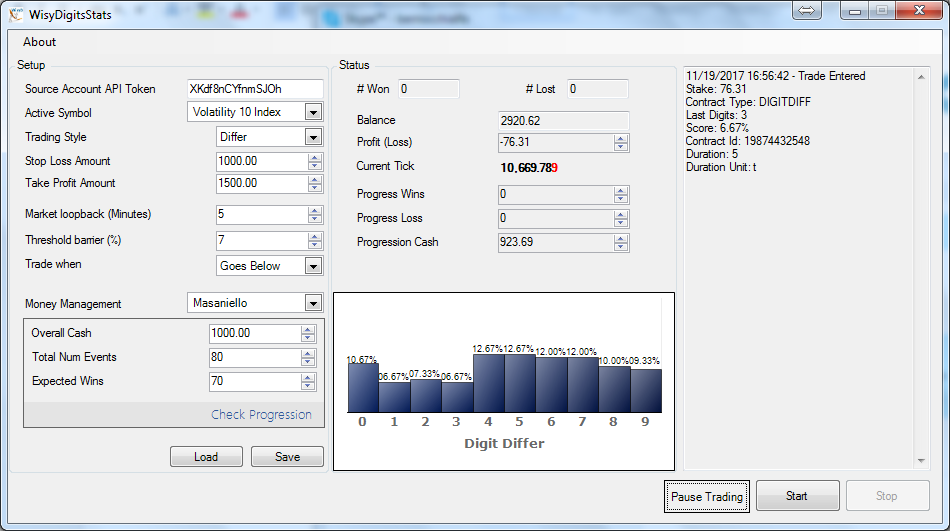Expand the Trade when dropdown
The image size is (950, 531).
(x=313, y=266)
